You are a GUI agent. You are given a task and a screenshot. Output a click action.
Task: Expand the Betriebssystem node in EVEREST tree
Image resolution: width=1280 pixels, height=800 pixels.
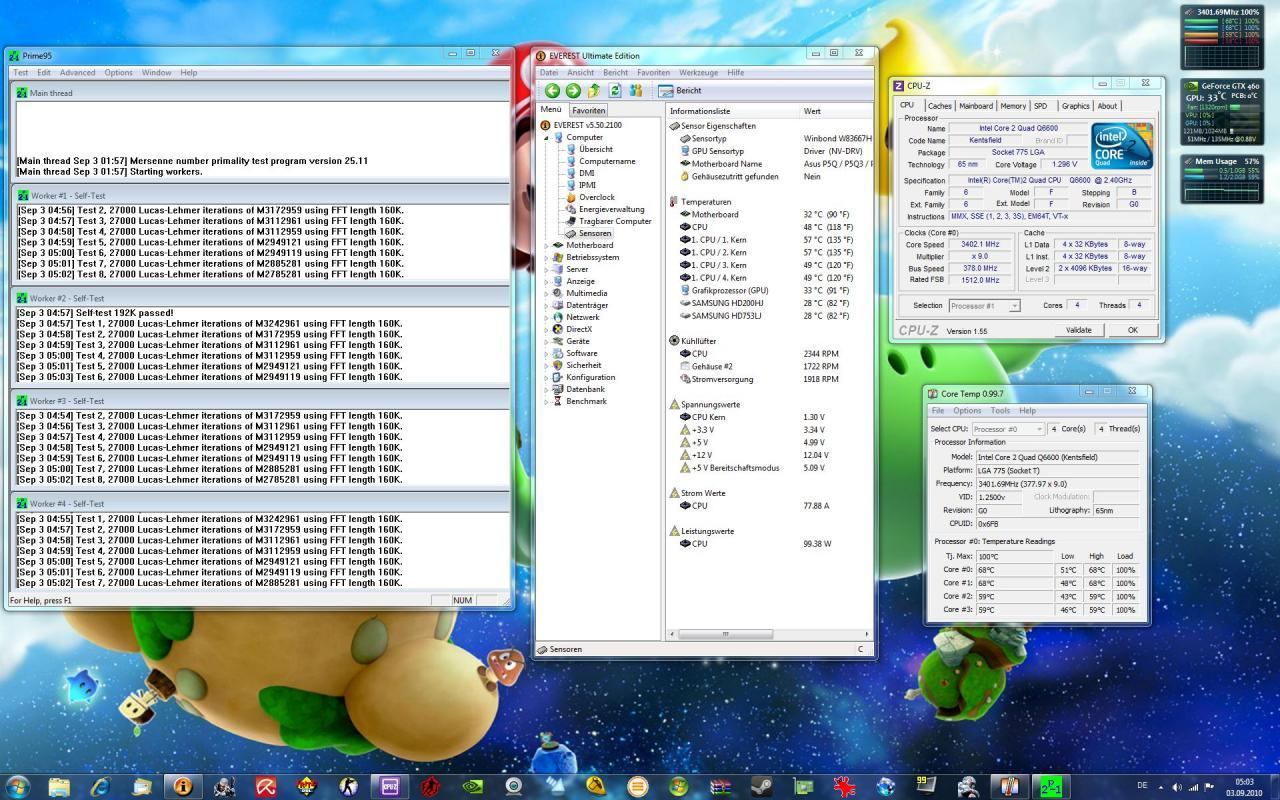click(x=547, y=257)
